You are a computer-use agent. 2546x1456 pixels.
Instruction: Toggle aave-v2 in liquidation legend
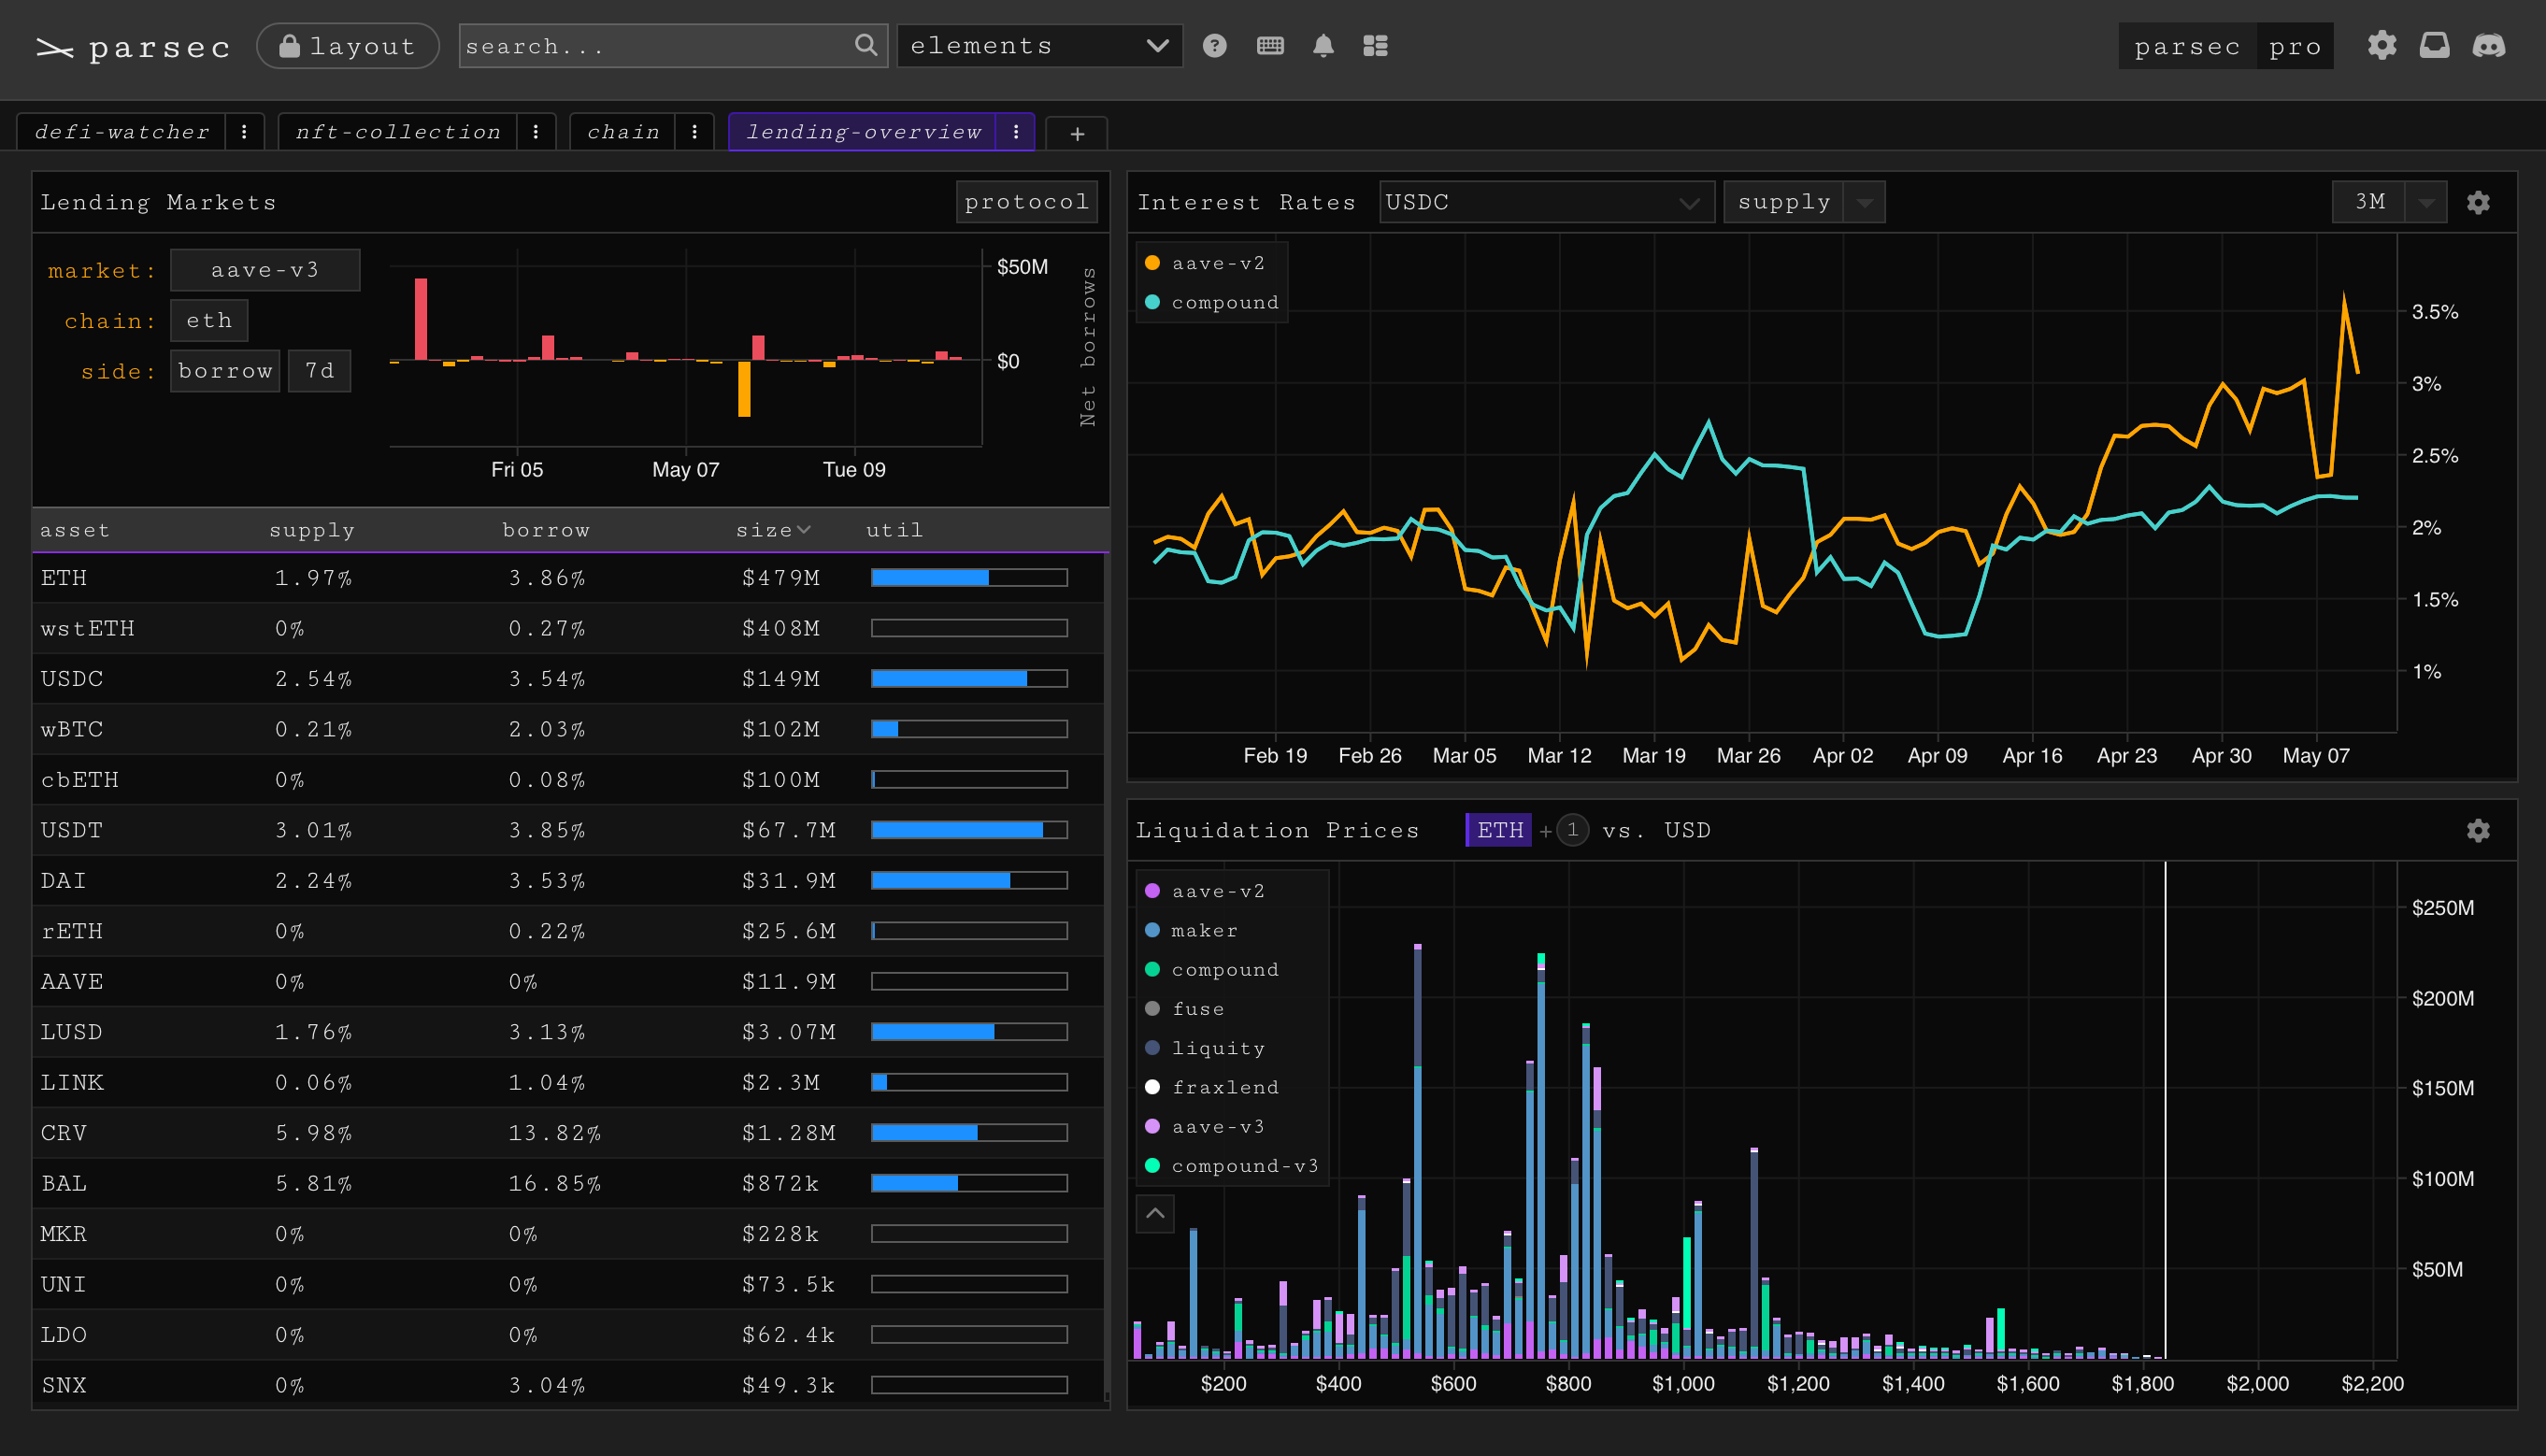click(1206, 891)
